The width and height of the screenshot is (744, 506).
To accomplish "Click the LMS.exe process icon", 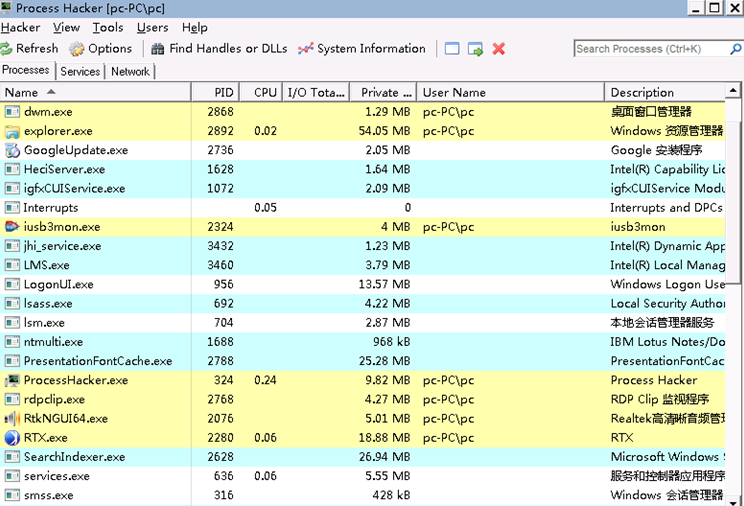I will (12, 265).
